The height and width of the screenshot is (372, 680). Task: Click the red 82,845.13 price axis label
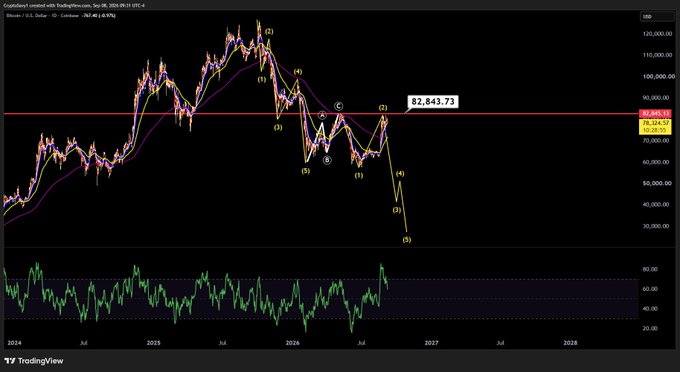655,114
